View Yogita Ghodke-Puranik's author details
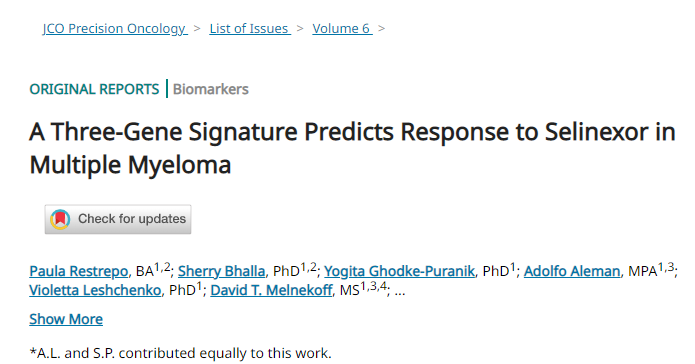This screenshot has width=695, height=364. 399,271
